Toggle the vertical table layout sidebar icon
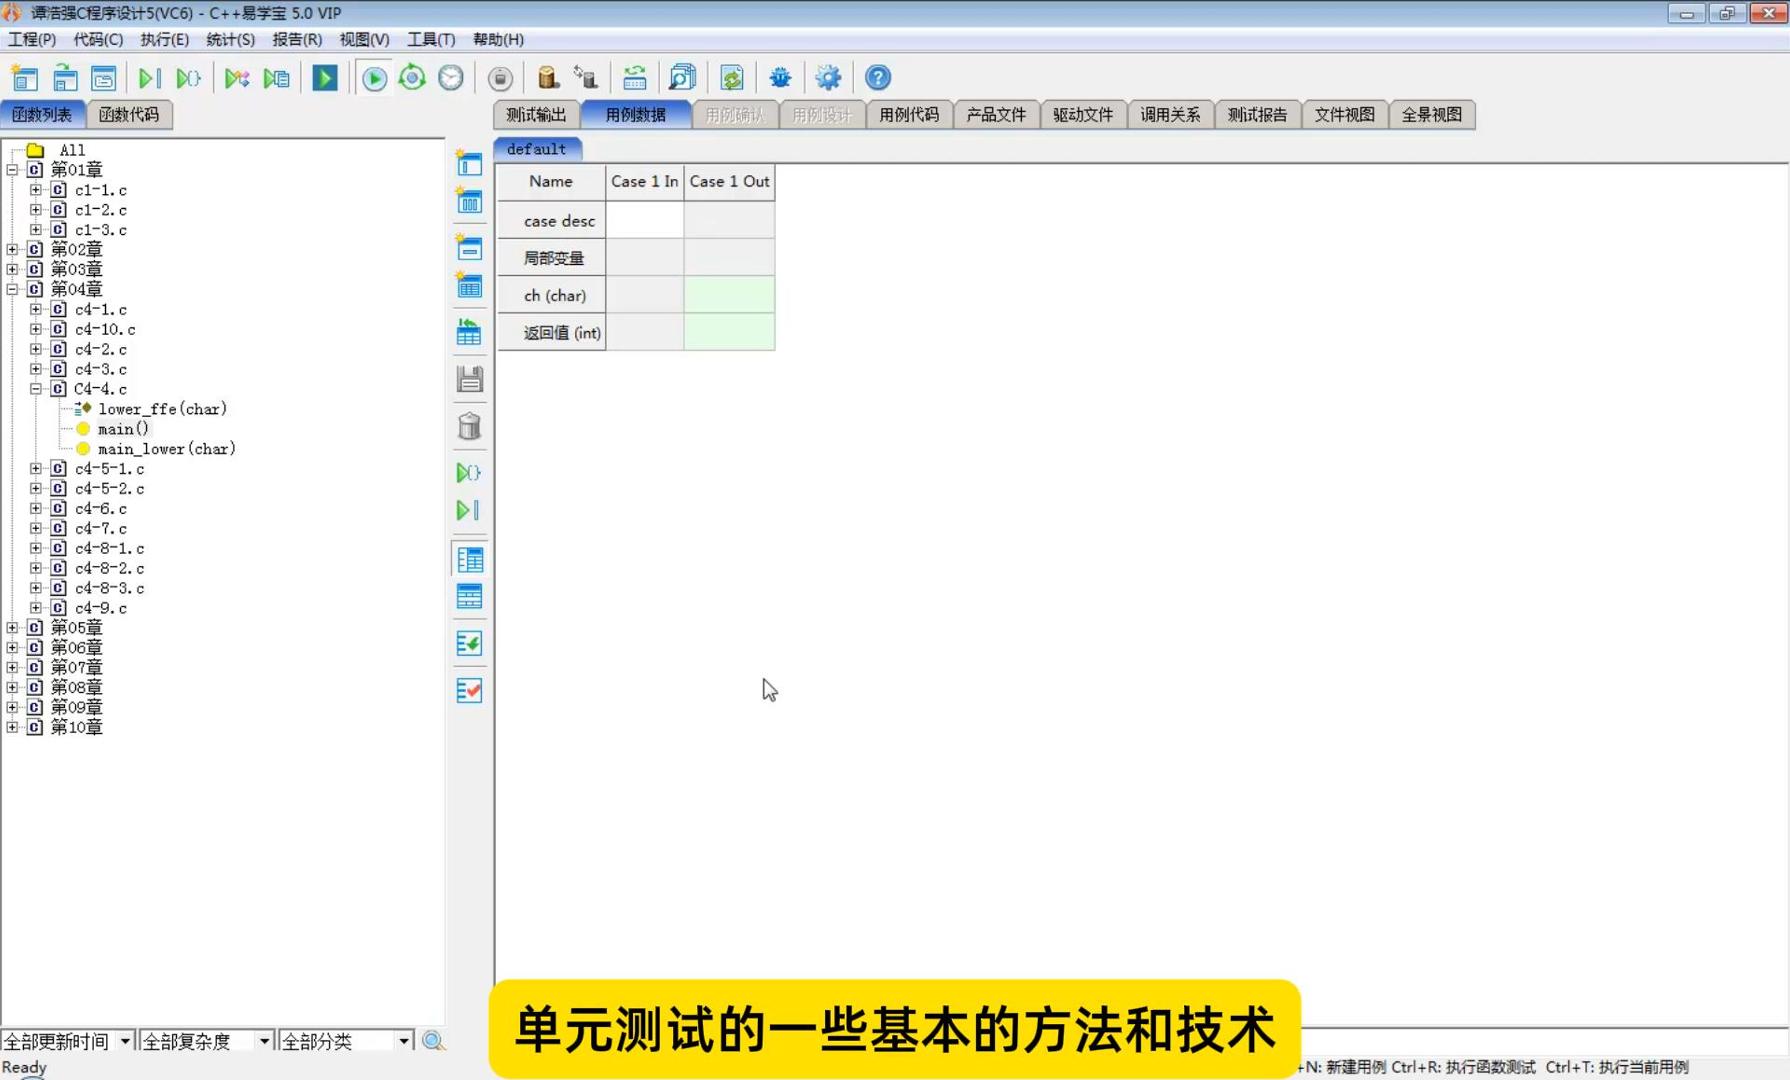Image resolution: width=1790 pixels, height=1080 pixels. point(469,560)
